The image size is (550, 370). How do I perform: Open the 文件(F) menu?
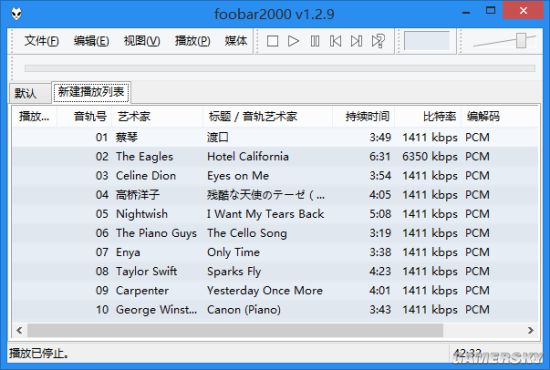click(x=41, y=41)
